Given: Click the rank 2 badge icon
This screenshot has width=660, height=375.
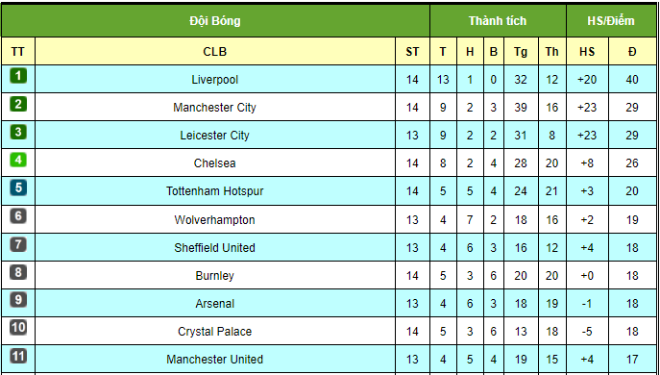Looking at the screenshot, I should click(18, 104).
